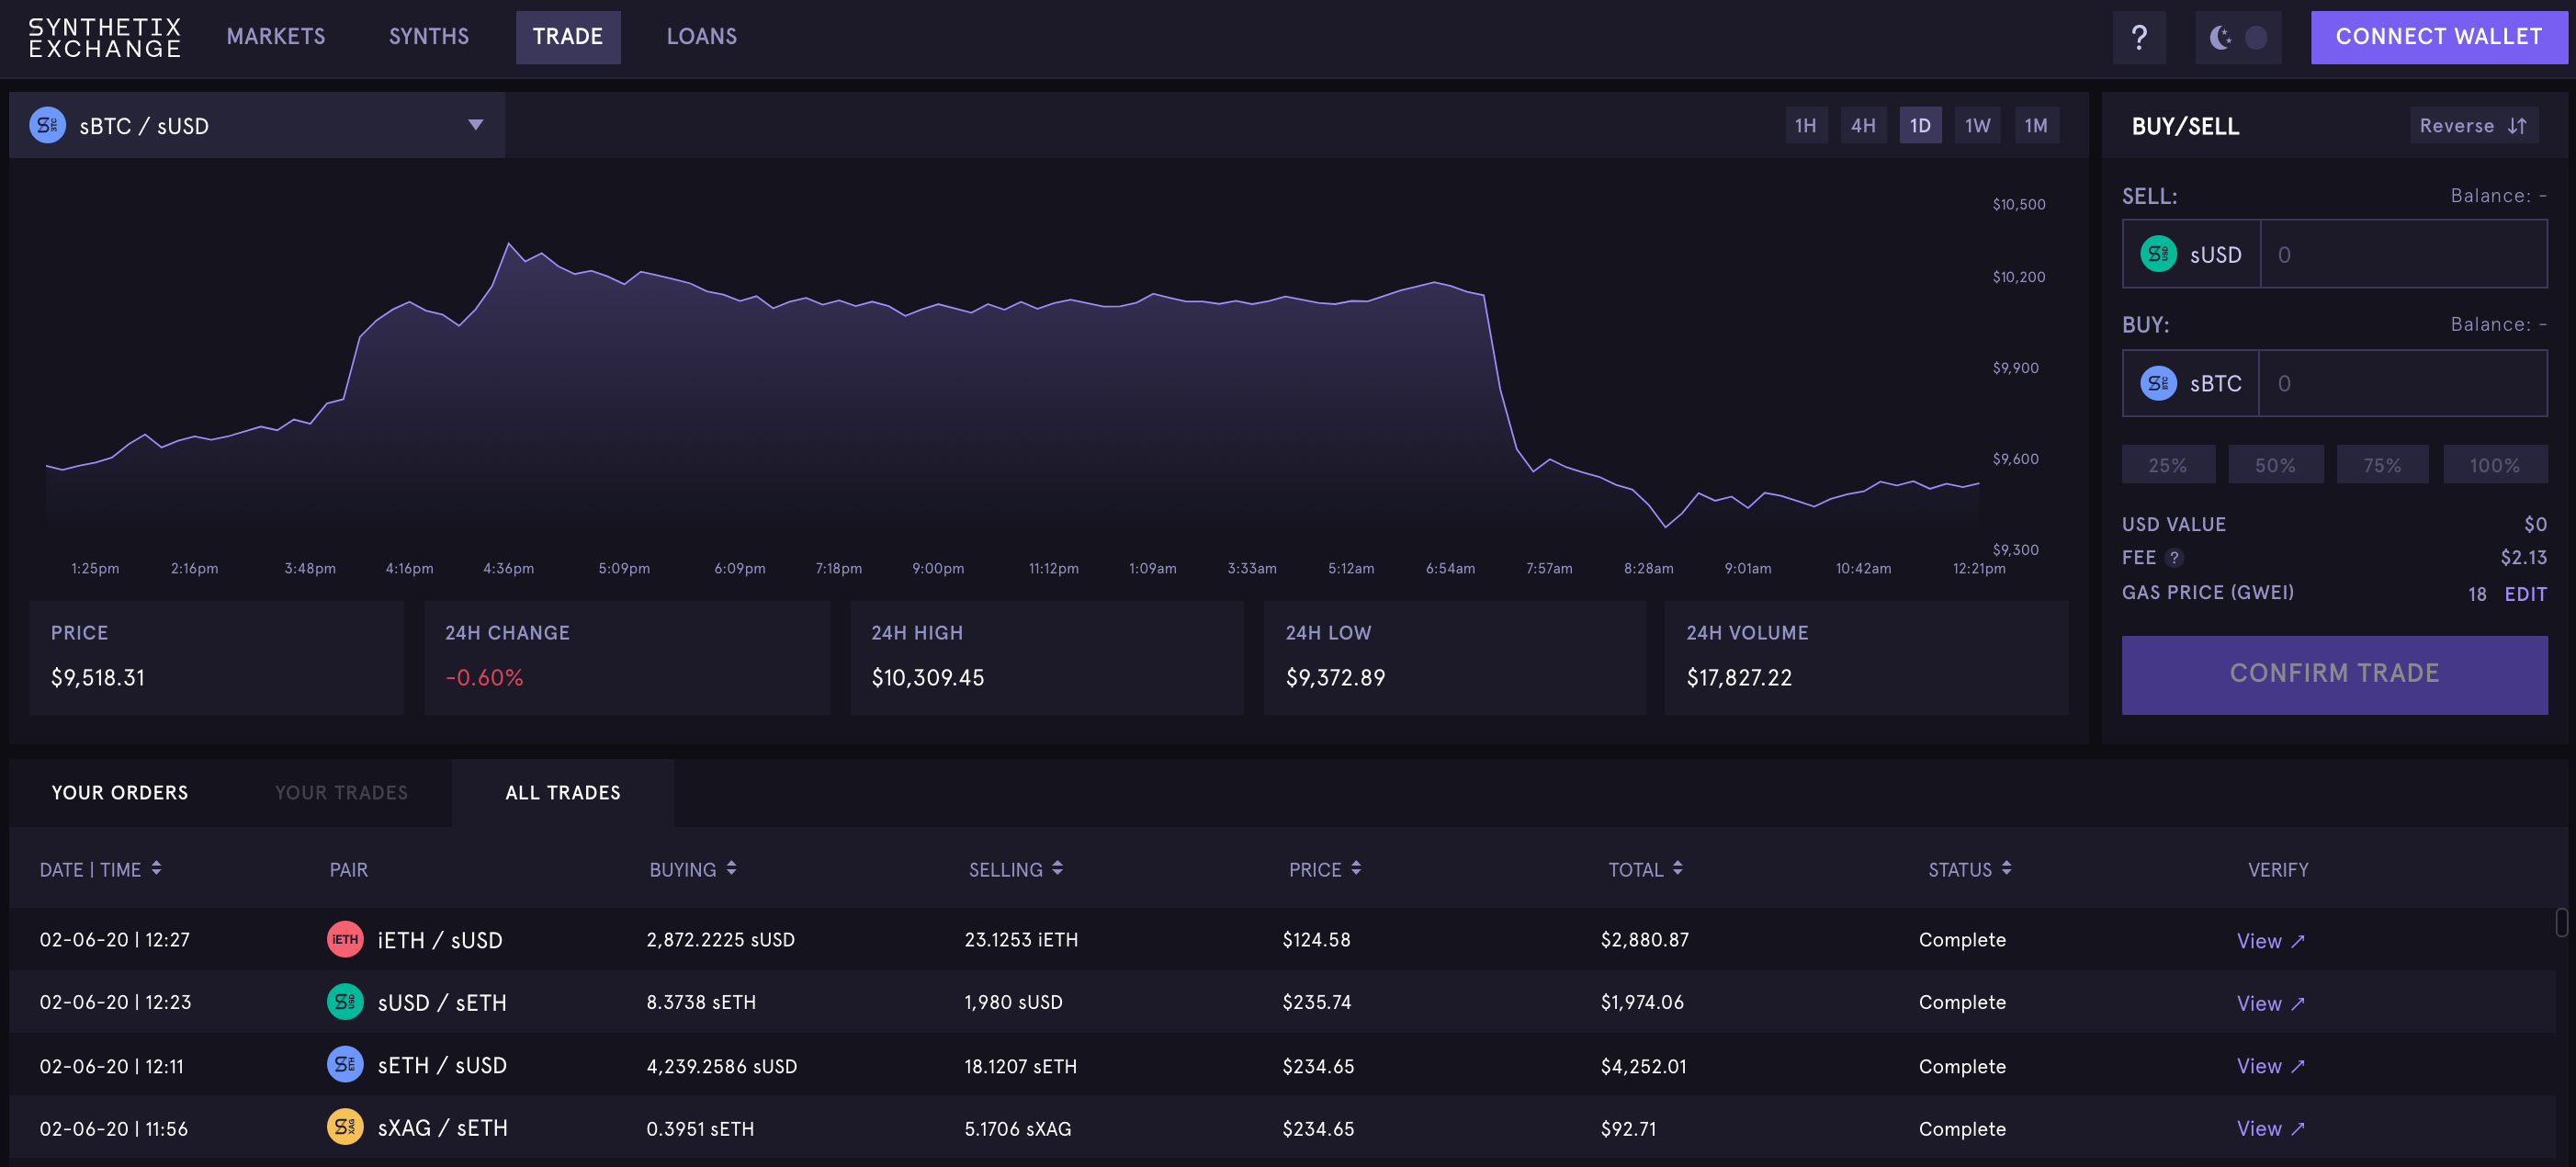
Task: Open the Loans menu item
Action: [x=702, y=37]
